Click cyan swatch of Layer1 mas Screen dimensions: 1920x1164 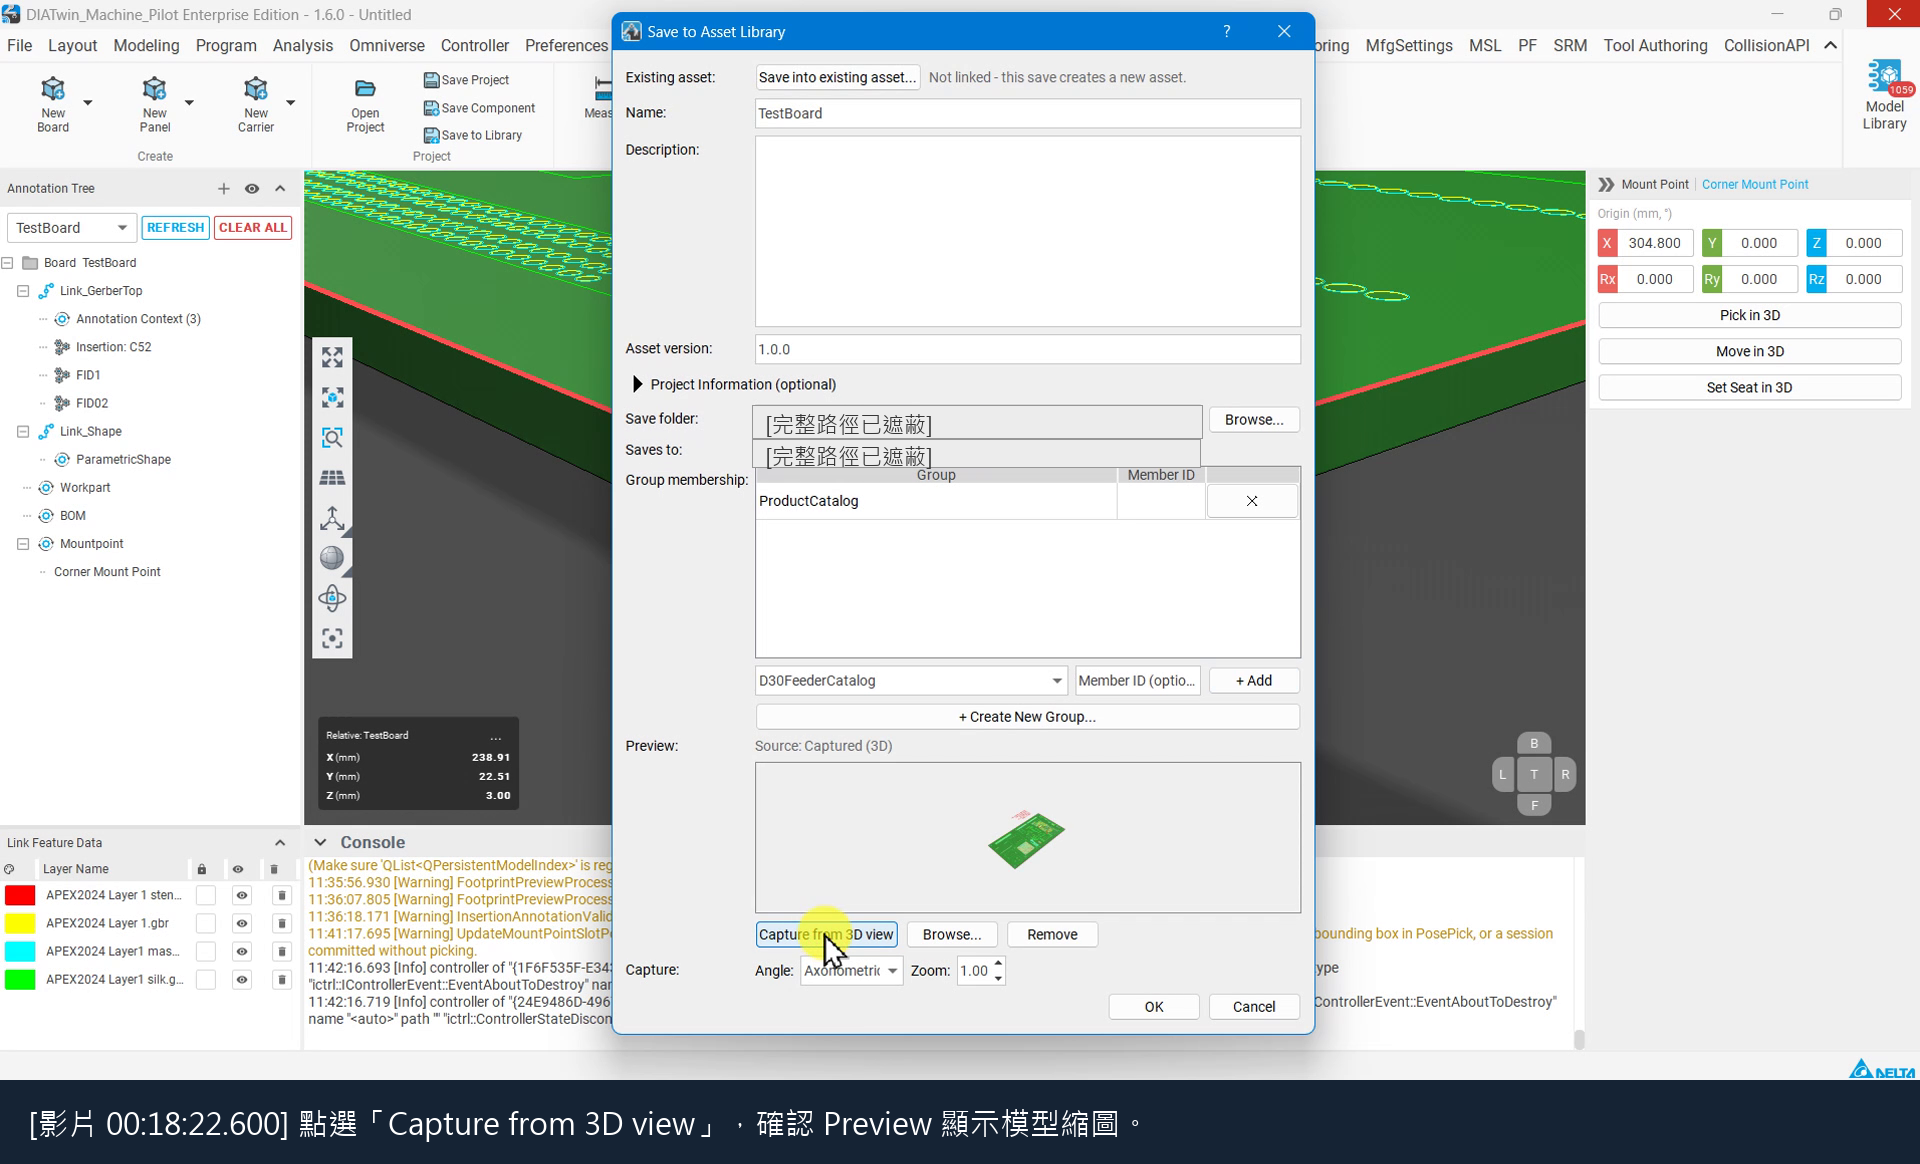click(20, 951)
